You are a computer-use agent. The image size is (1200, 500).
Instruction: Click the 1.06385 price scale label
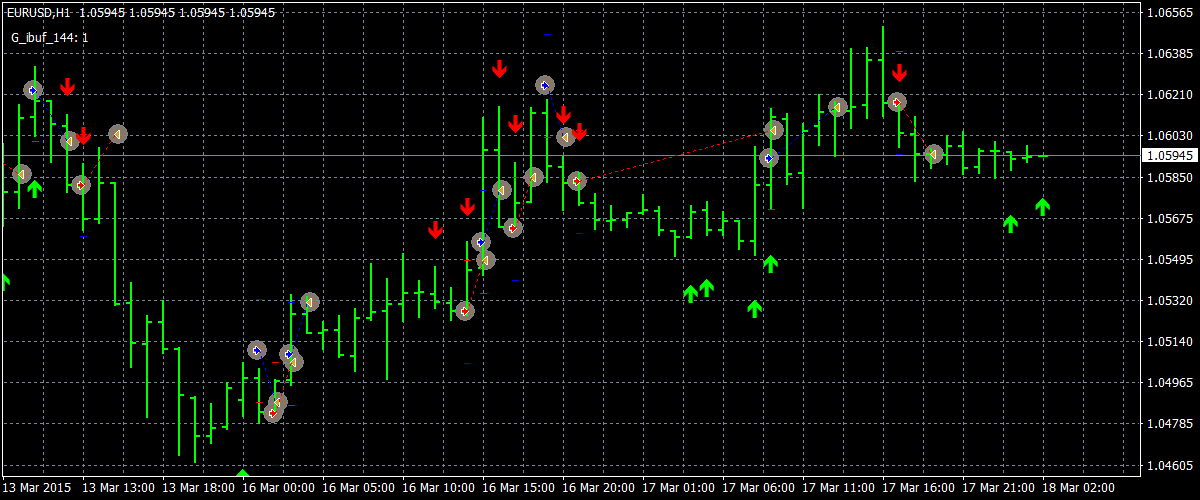(1169, 54)
